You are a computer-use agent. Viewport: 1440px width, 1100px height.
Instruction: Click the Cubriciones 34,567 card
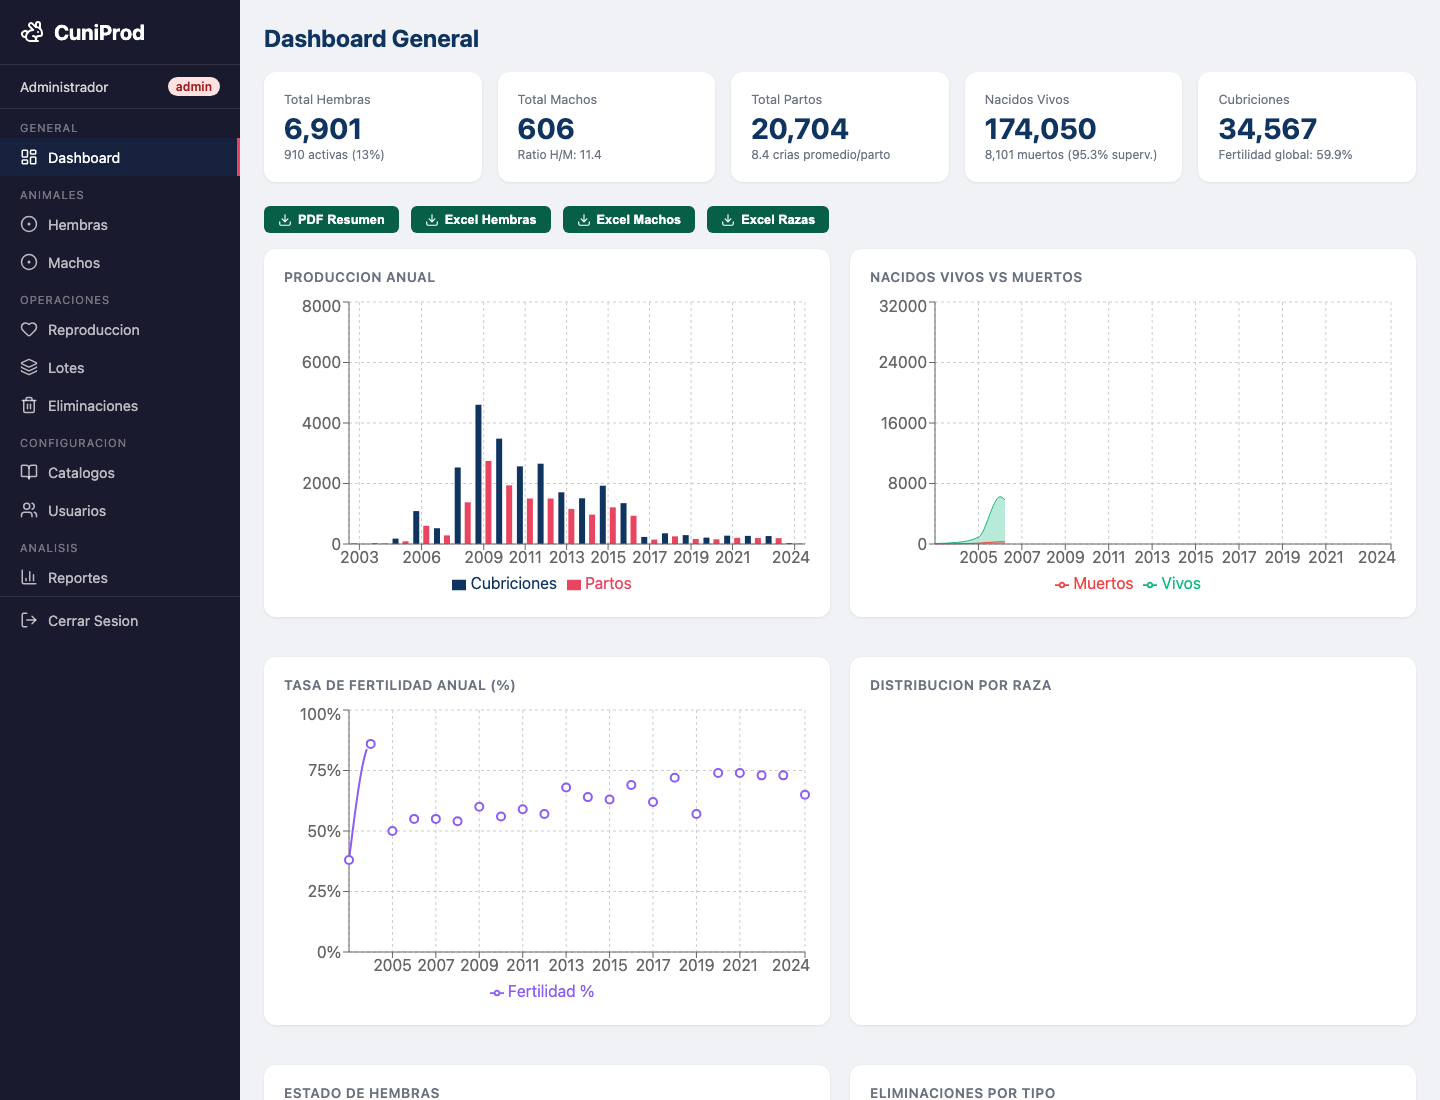click(1307, 127)
